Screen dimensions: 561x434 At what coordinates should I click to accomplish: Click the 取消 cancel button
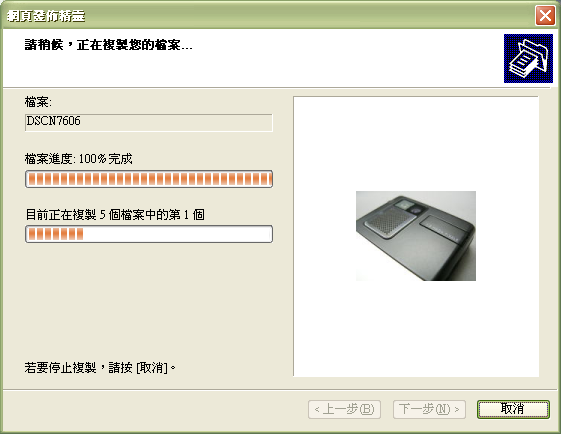513,409
